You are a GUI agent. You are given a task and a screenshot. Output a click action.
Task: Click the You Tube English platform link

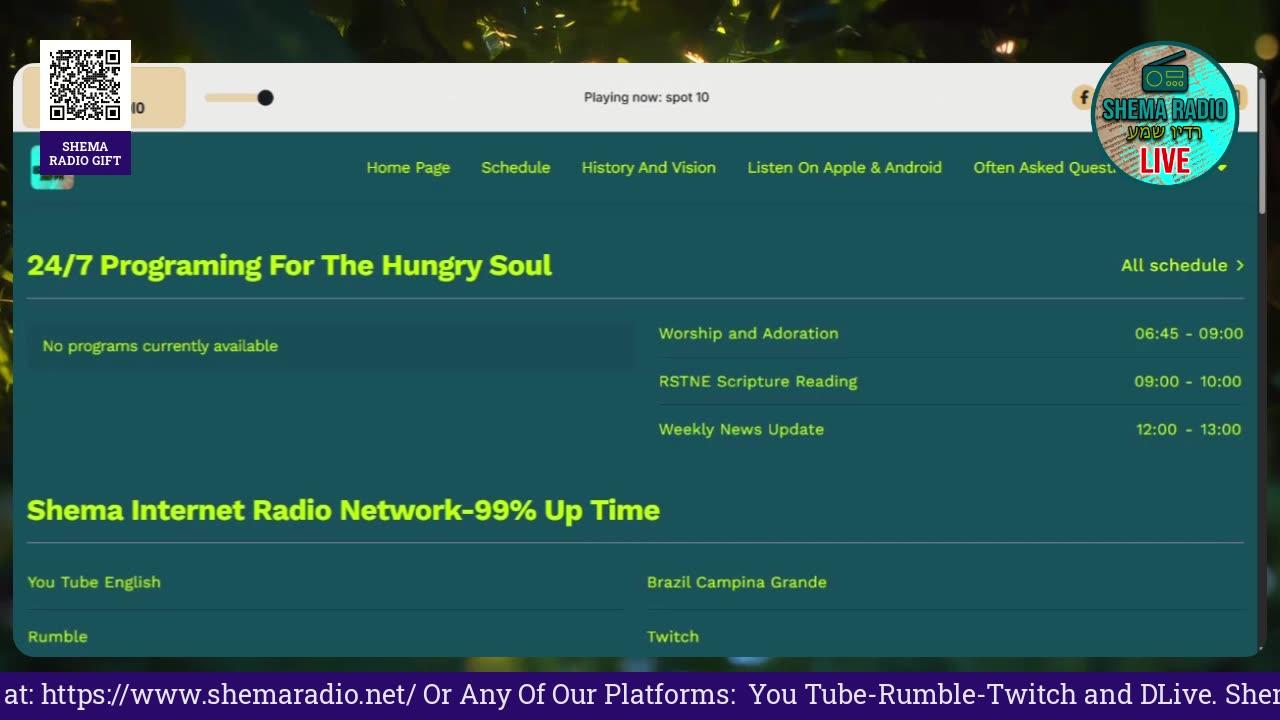(93, 582)
